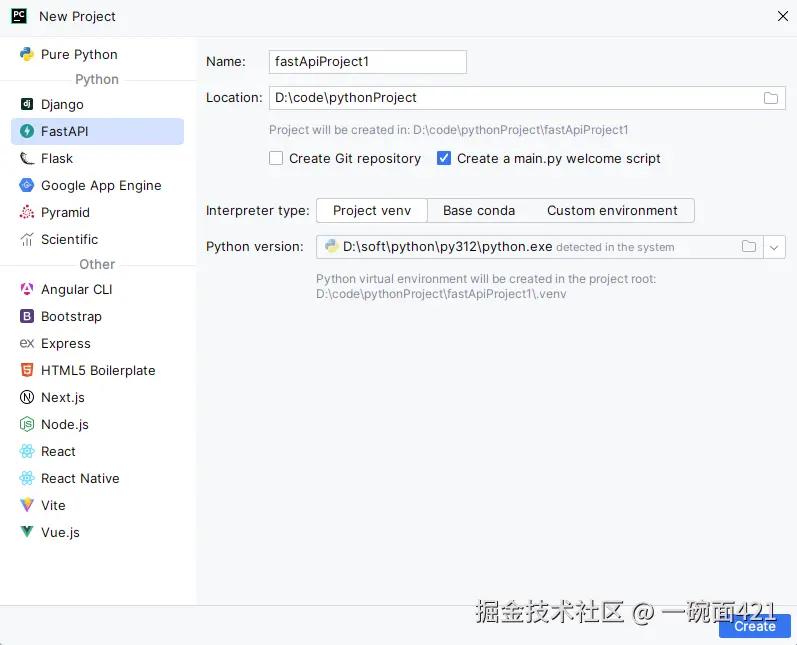Image resolution: width=797 pixels, height=645 pixels.
Task: Click the Create button
Action: [755, 626]
